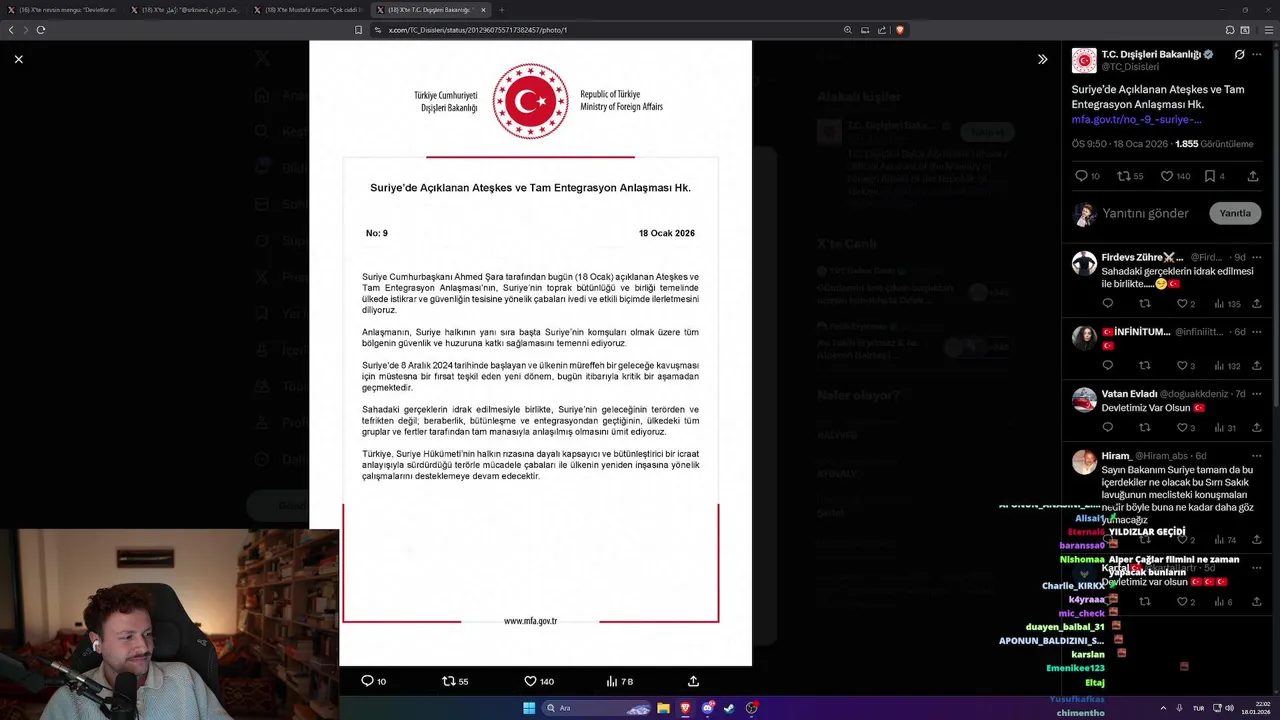Open Hiram_'s profile avatar
Screen dimensions: 1280x720
(1084, 461)
